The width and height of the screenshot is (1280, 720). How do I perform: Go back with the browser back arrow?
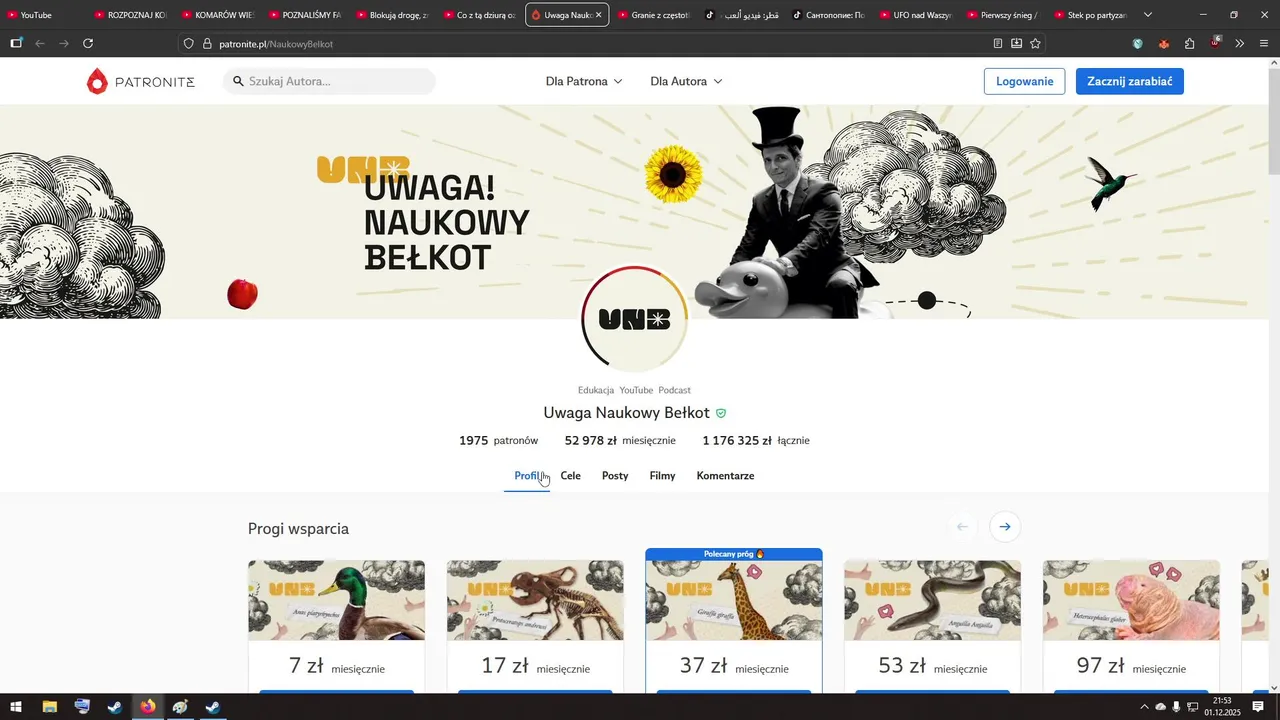(40, 44)
